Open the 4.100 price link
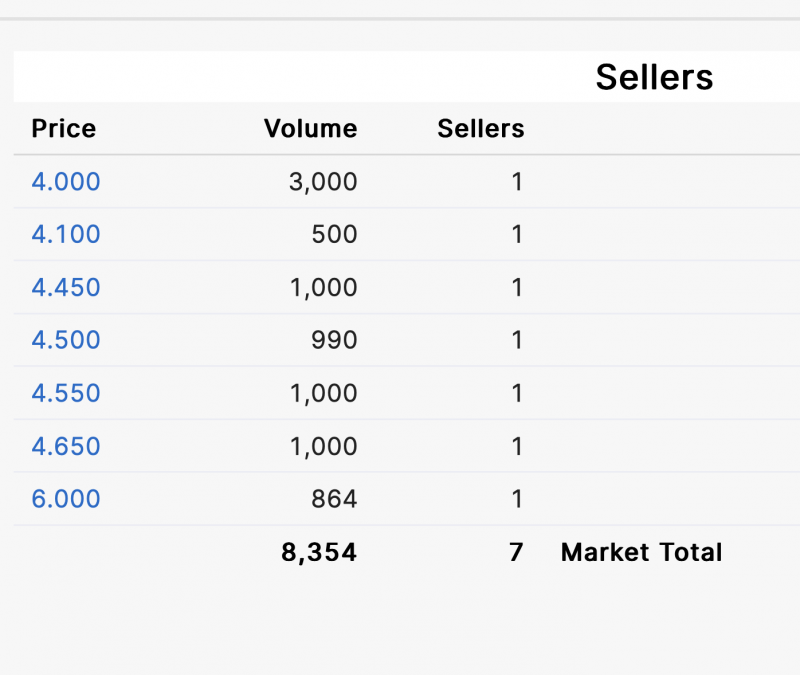Viewport: 800px width, 675px height. pos(66,235)
